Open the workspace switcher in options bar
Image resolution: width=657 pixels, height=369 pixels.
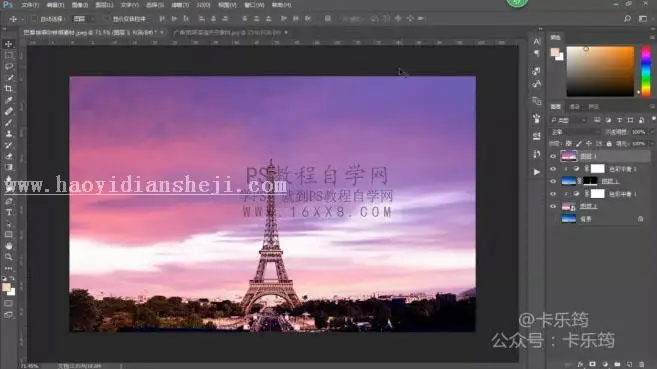tap(643, 18)
